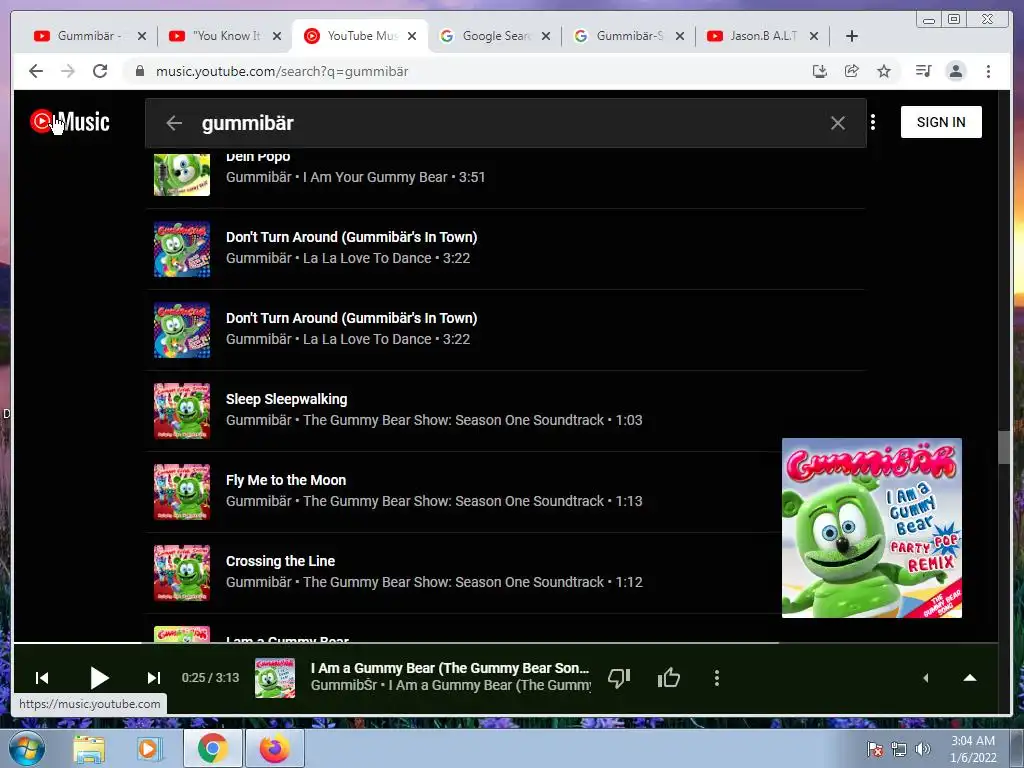Image resolution: width=1024 pixels, height=768 pixels.
Task: Play the Sleep Sleepwalking thumbnail
Action: [182, 411]
